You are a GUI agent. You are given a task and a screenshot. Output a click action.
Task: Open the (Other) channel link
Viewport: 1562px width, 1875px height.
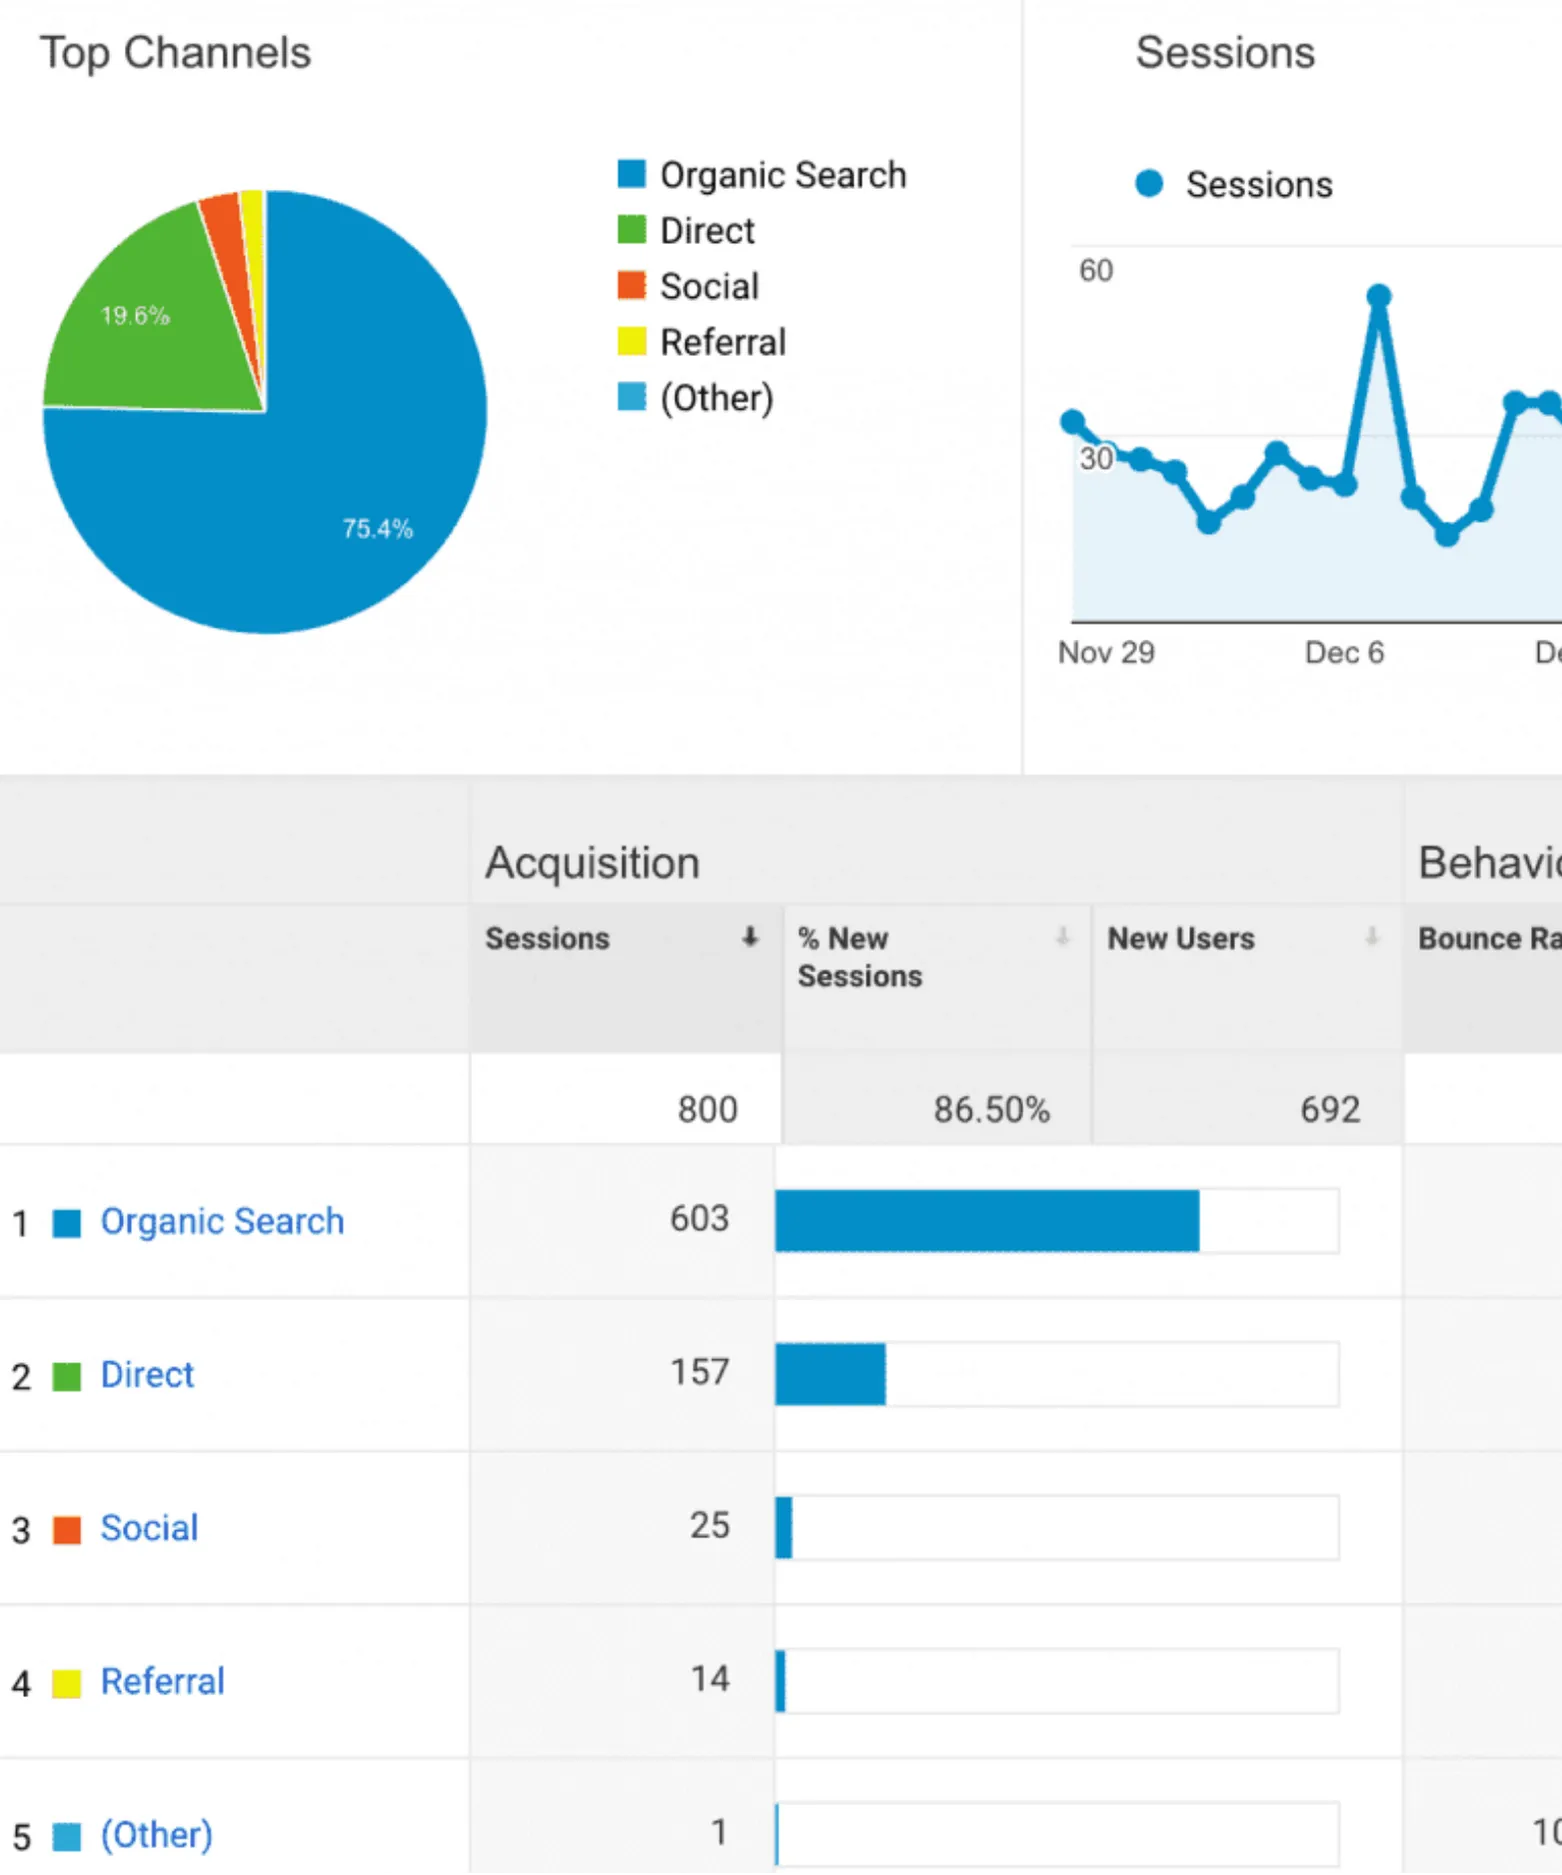click(156, 1835)
